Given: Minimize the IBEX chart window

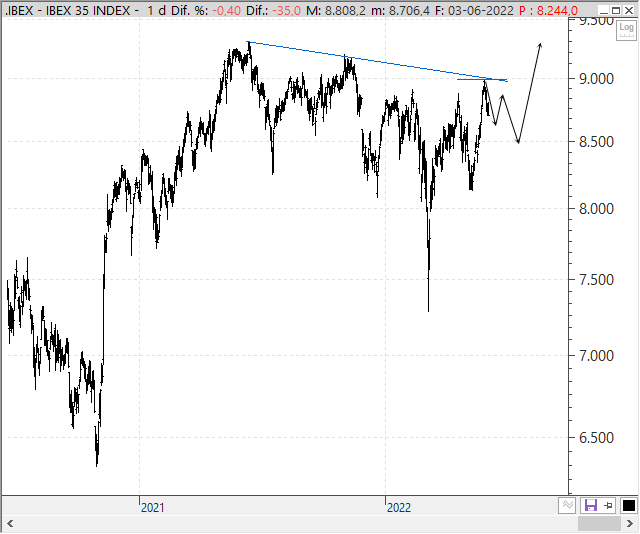Looking at the screenshot, I should [x=603, y=10].
